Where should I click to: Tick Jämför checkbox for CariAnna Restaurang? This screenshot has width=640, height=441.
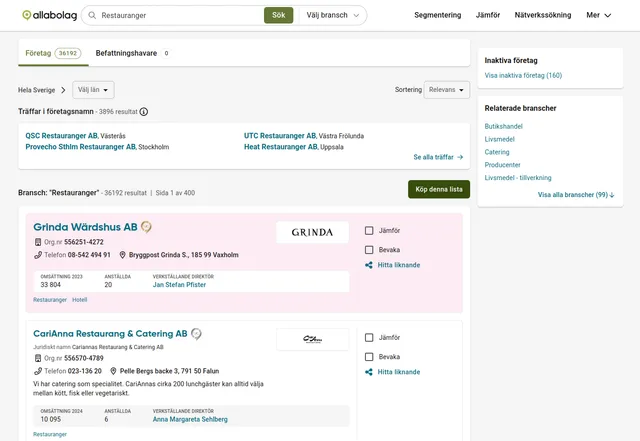tap(369, 338)
